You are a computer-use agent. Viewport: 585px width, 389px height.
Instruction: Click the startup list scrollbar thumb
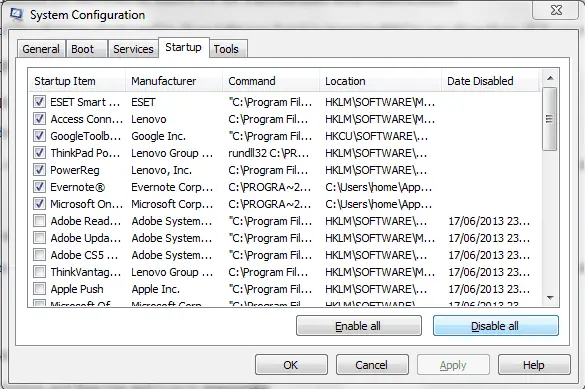tap(550, 119)
